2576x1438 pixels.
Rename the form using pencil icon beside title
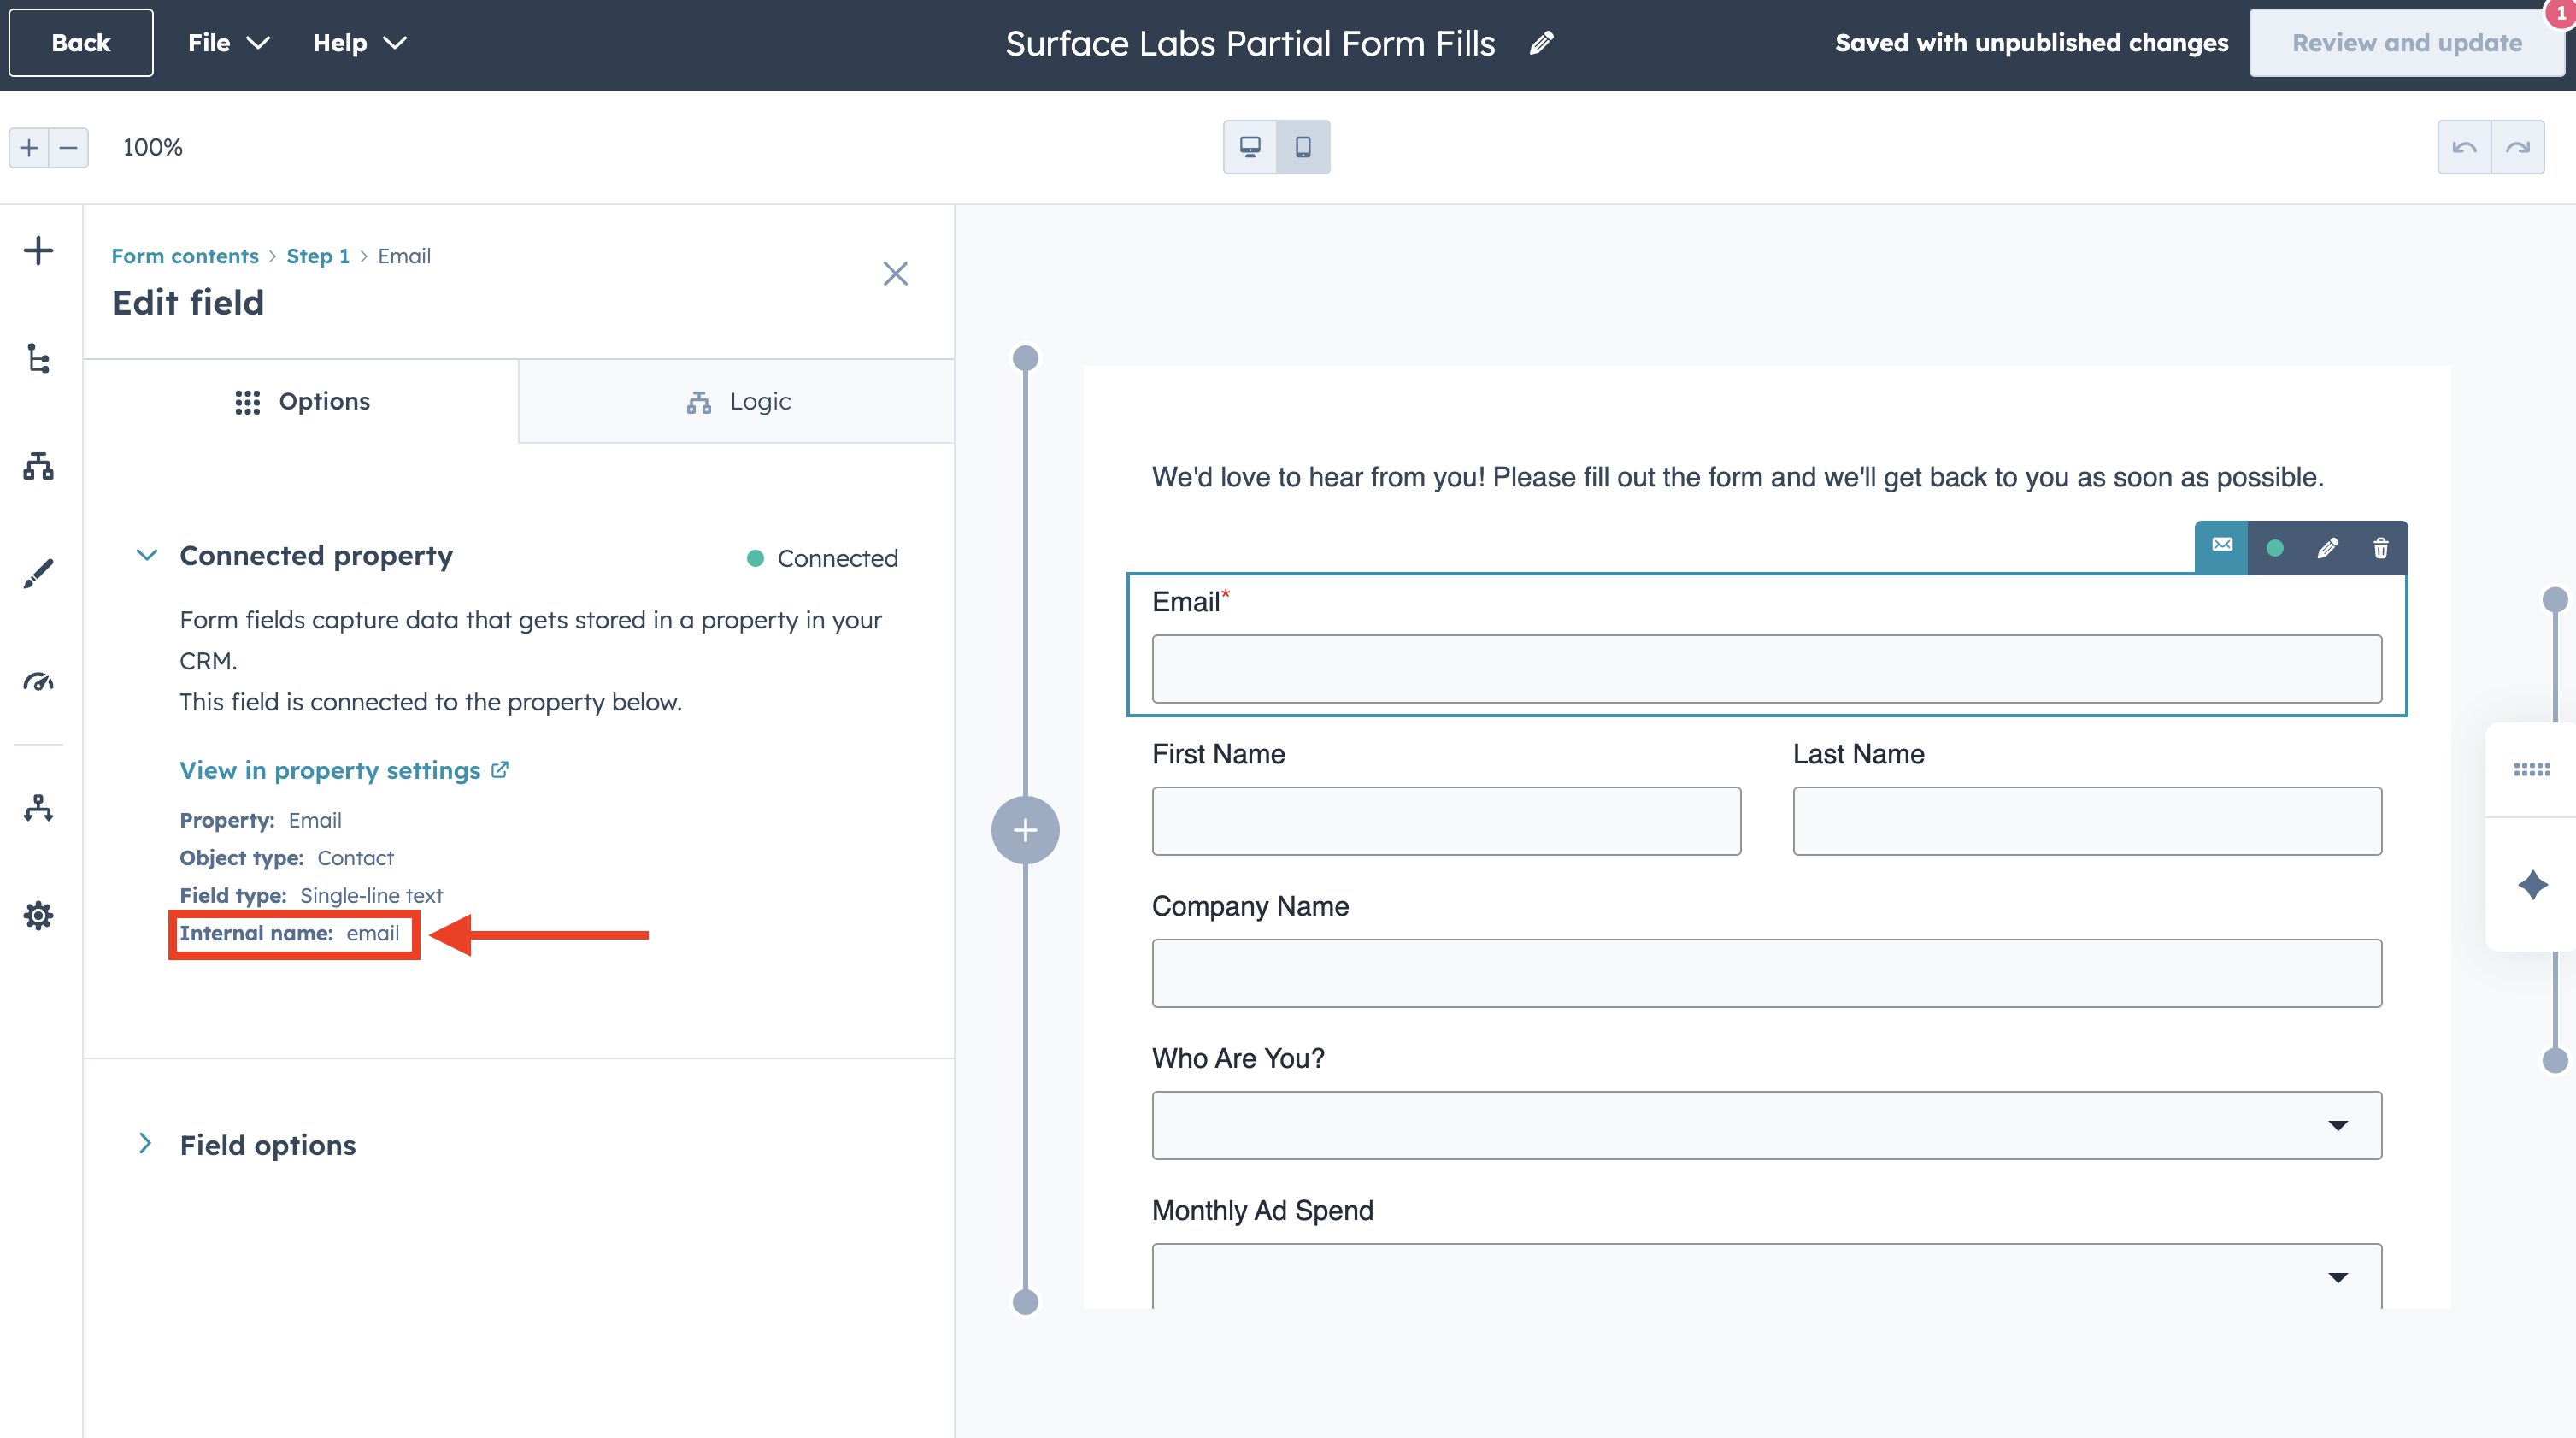[1541, 42]
